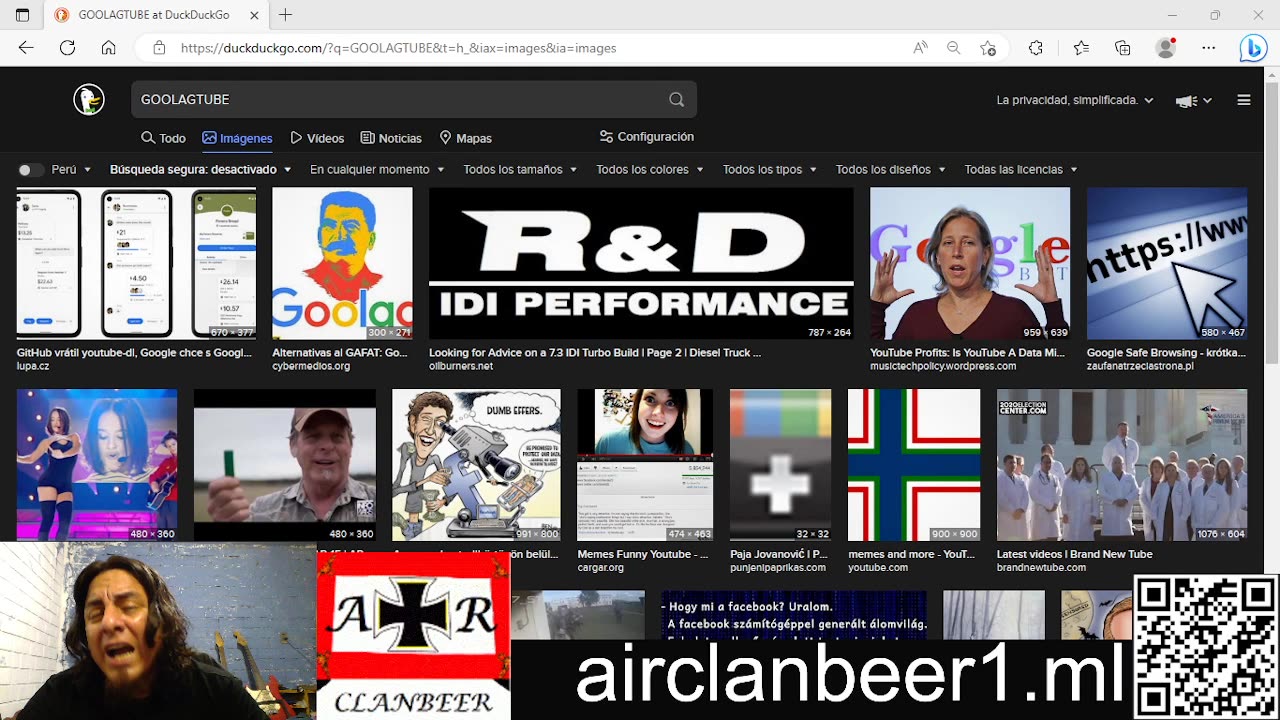The height and width of the screenshot is (720, 1280).
Task: Open the Tab actions menu icon
Action: pos(22,15)
